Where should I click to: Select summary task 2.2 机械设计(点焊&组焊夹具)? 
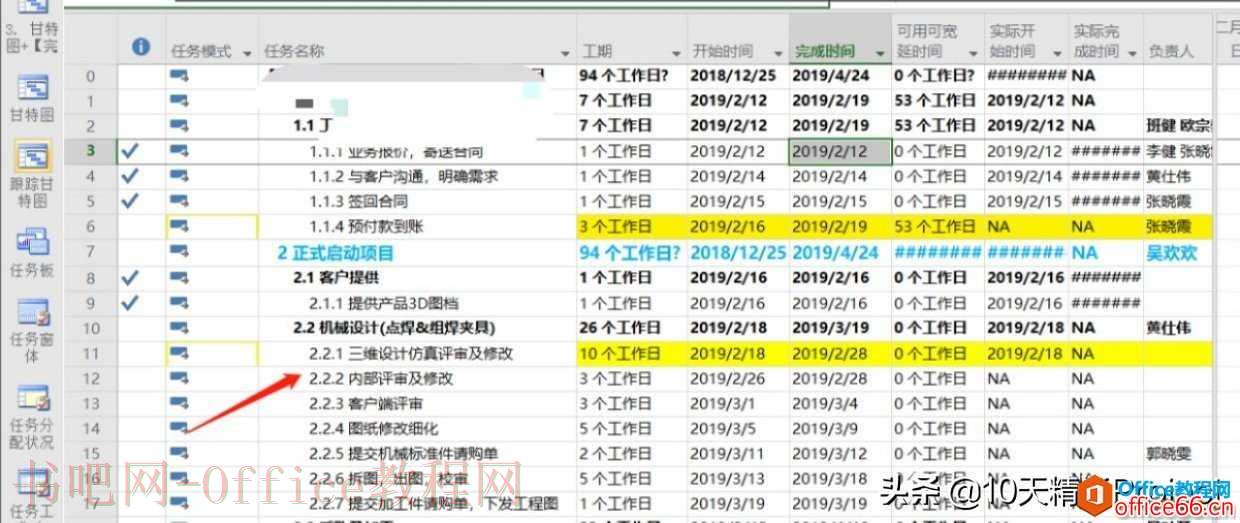(x=394, y=328)
